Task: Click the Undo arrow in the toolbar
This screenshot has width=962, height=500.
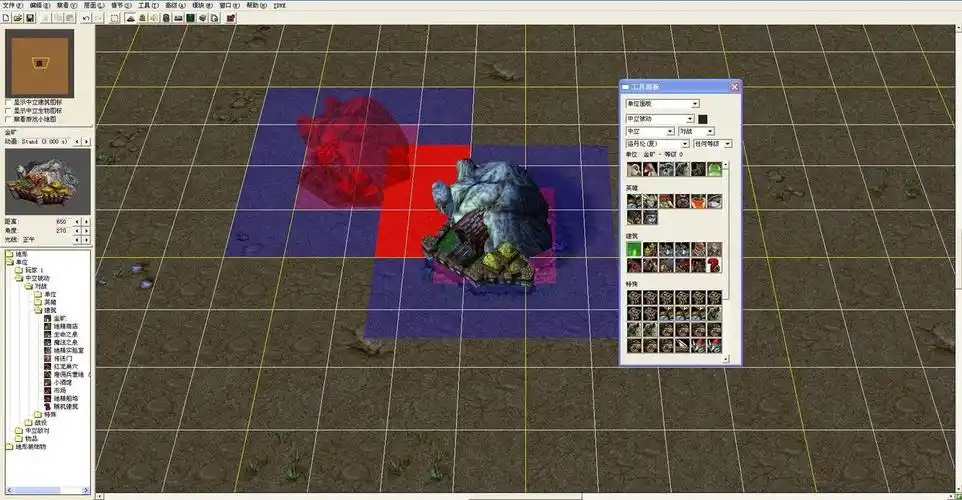Action: pos(85,18)
